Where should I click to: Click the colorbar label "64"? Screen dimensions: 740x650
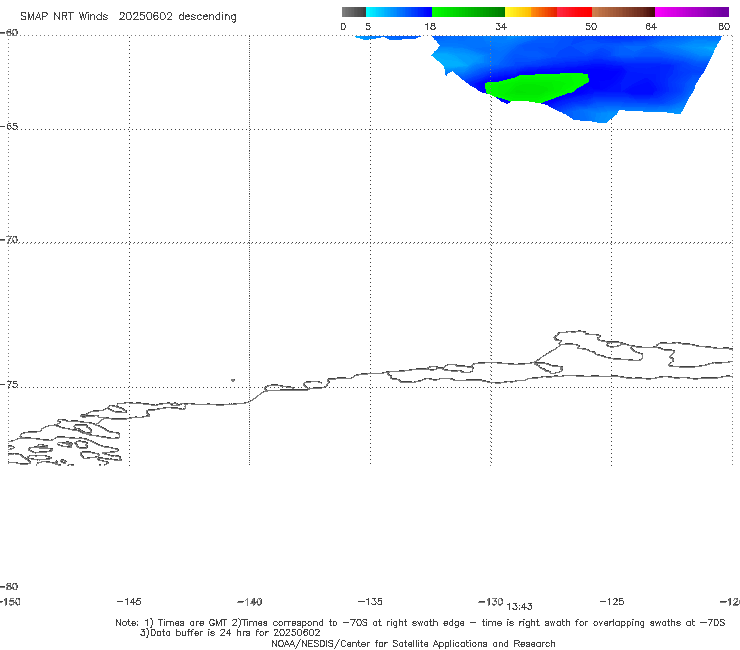(x=651, y=27)
